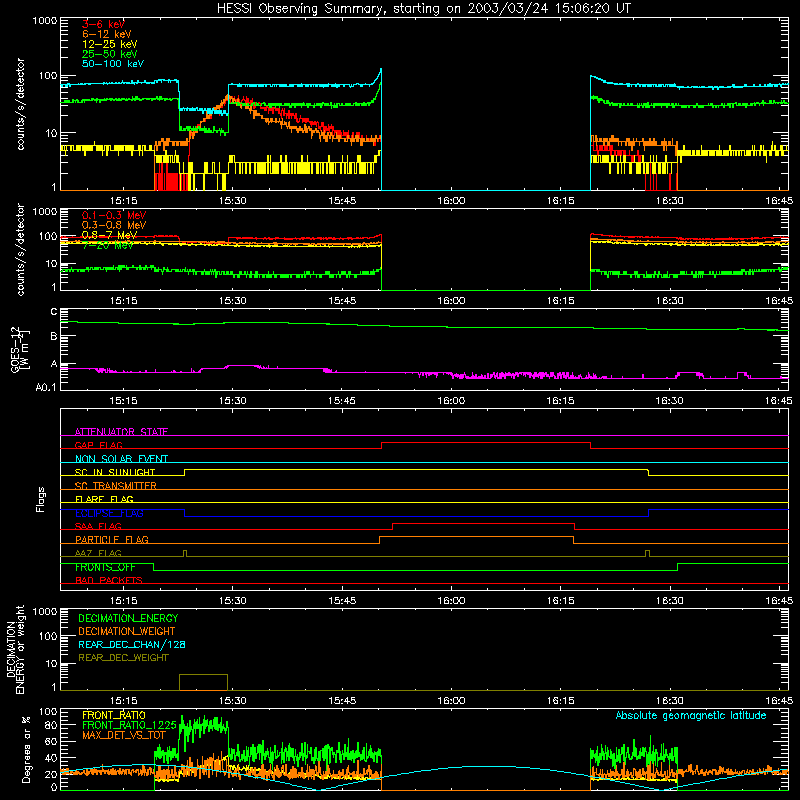Pick the SAA_FLAG label
This screenshot has width=800, height=800.
click(x=98, y=526)
